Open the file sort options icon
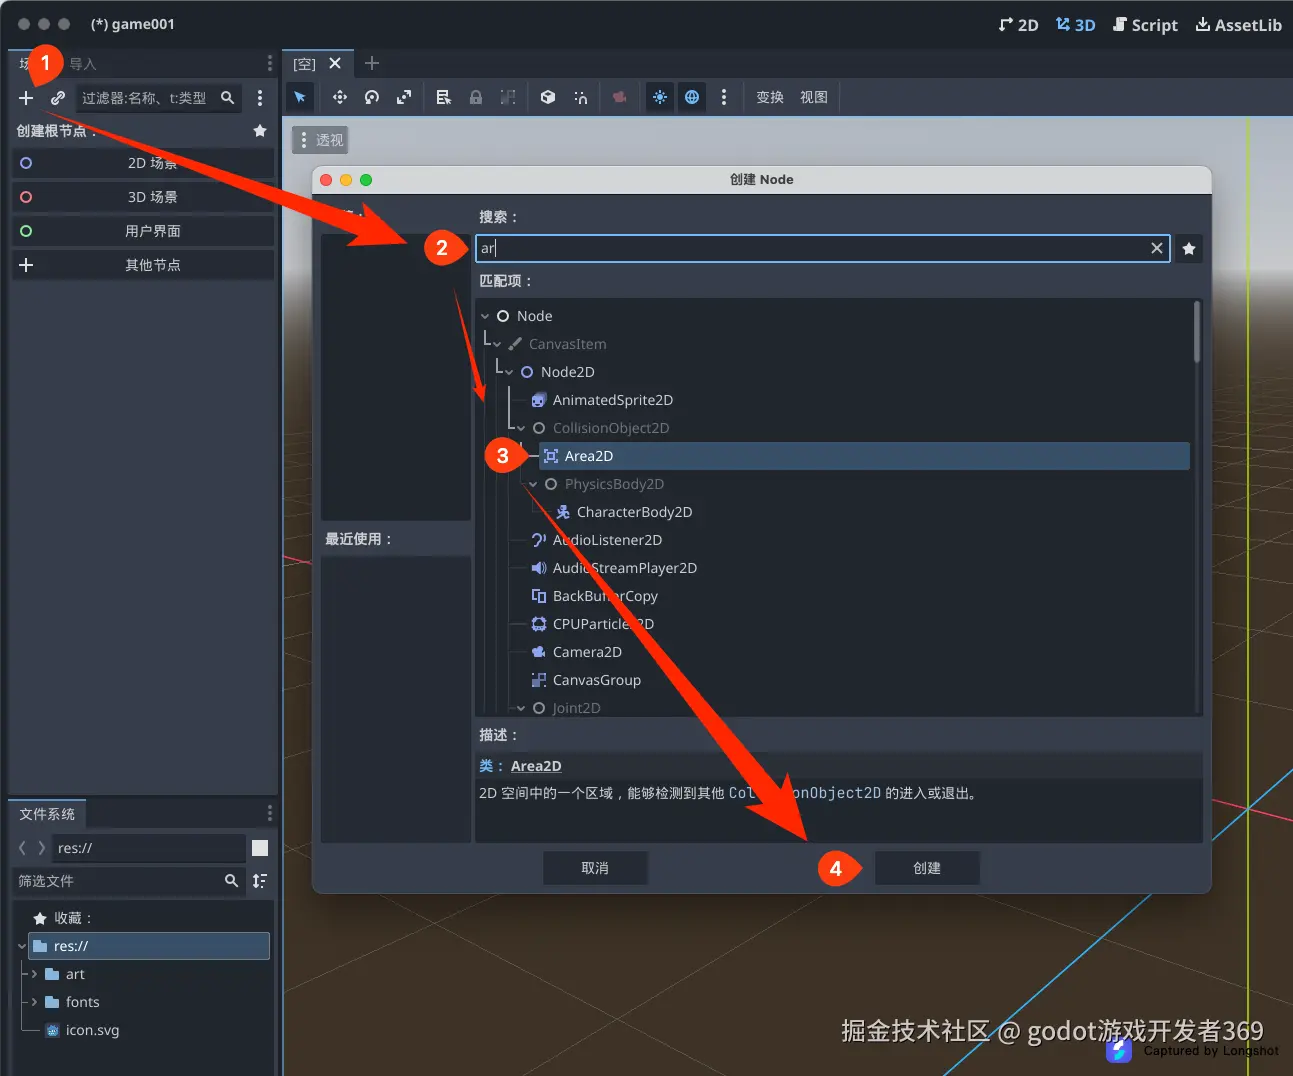Image resolution: width=1293 pixels, height=1076 pixels. click(260, 881)
